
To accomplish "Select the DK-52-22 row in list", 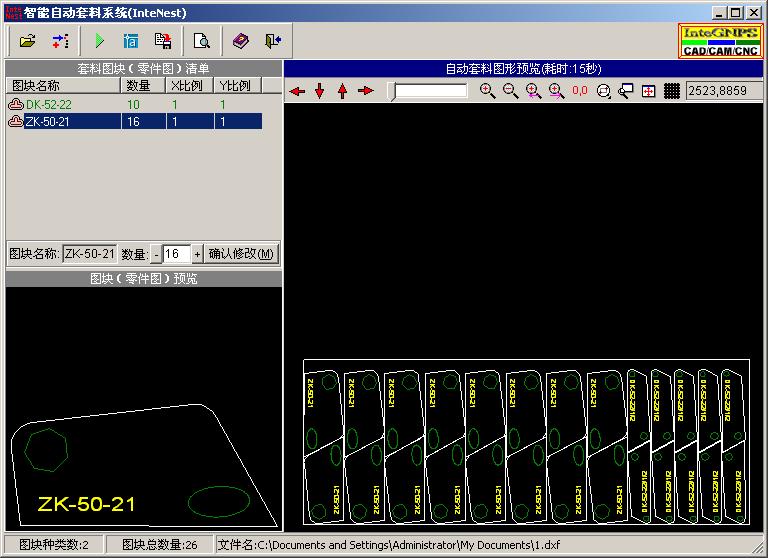I will coord(48,104).
